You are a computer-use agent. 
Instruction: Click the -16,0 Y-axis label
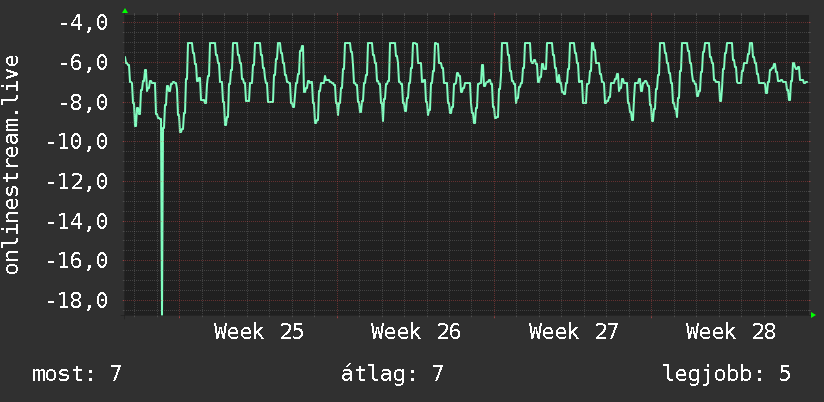click(77, 261)
